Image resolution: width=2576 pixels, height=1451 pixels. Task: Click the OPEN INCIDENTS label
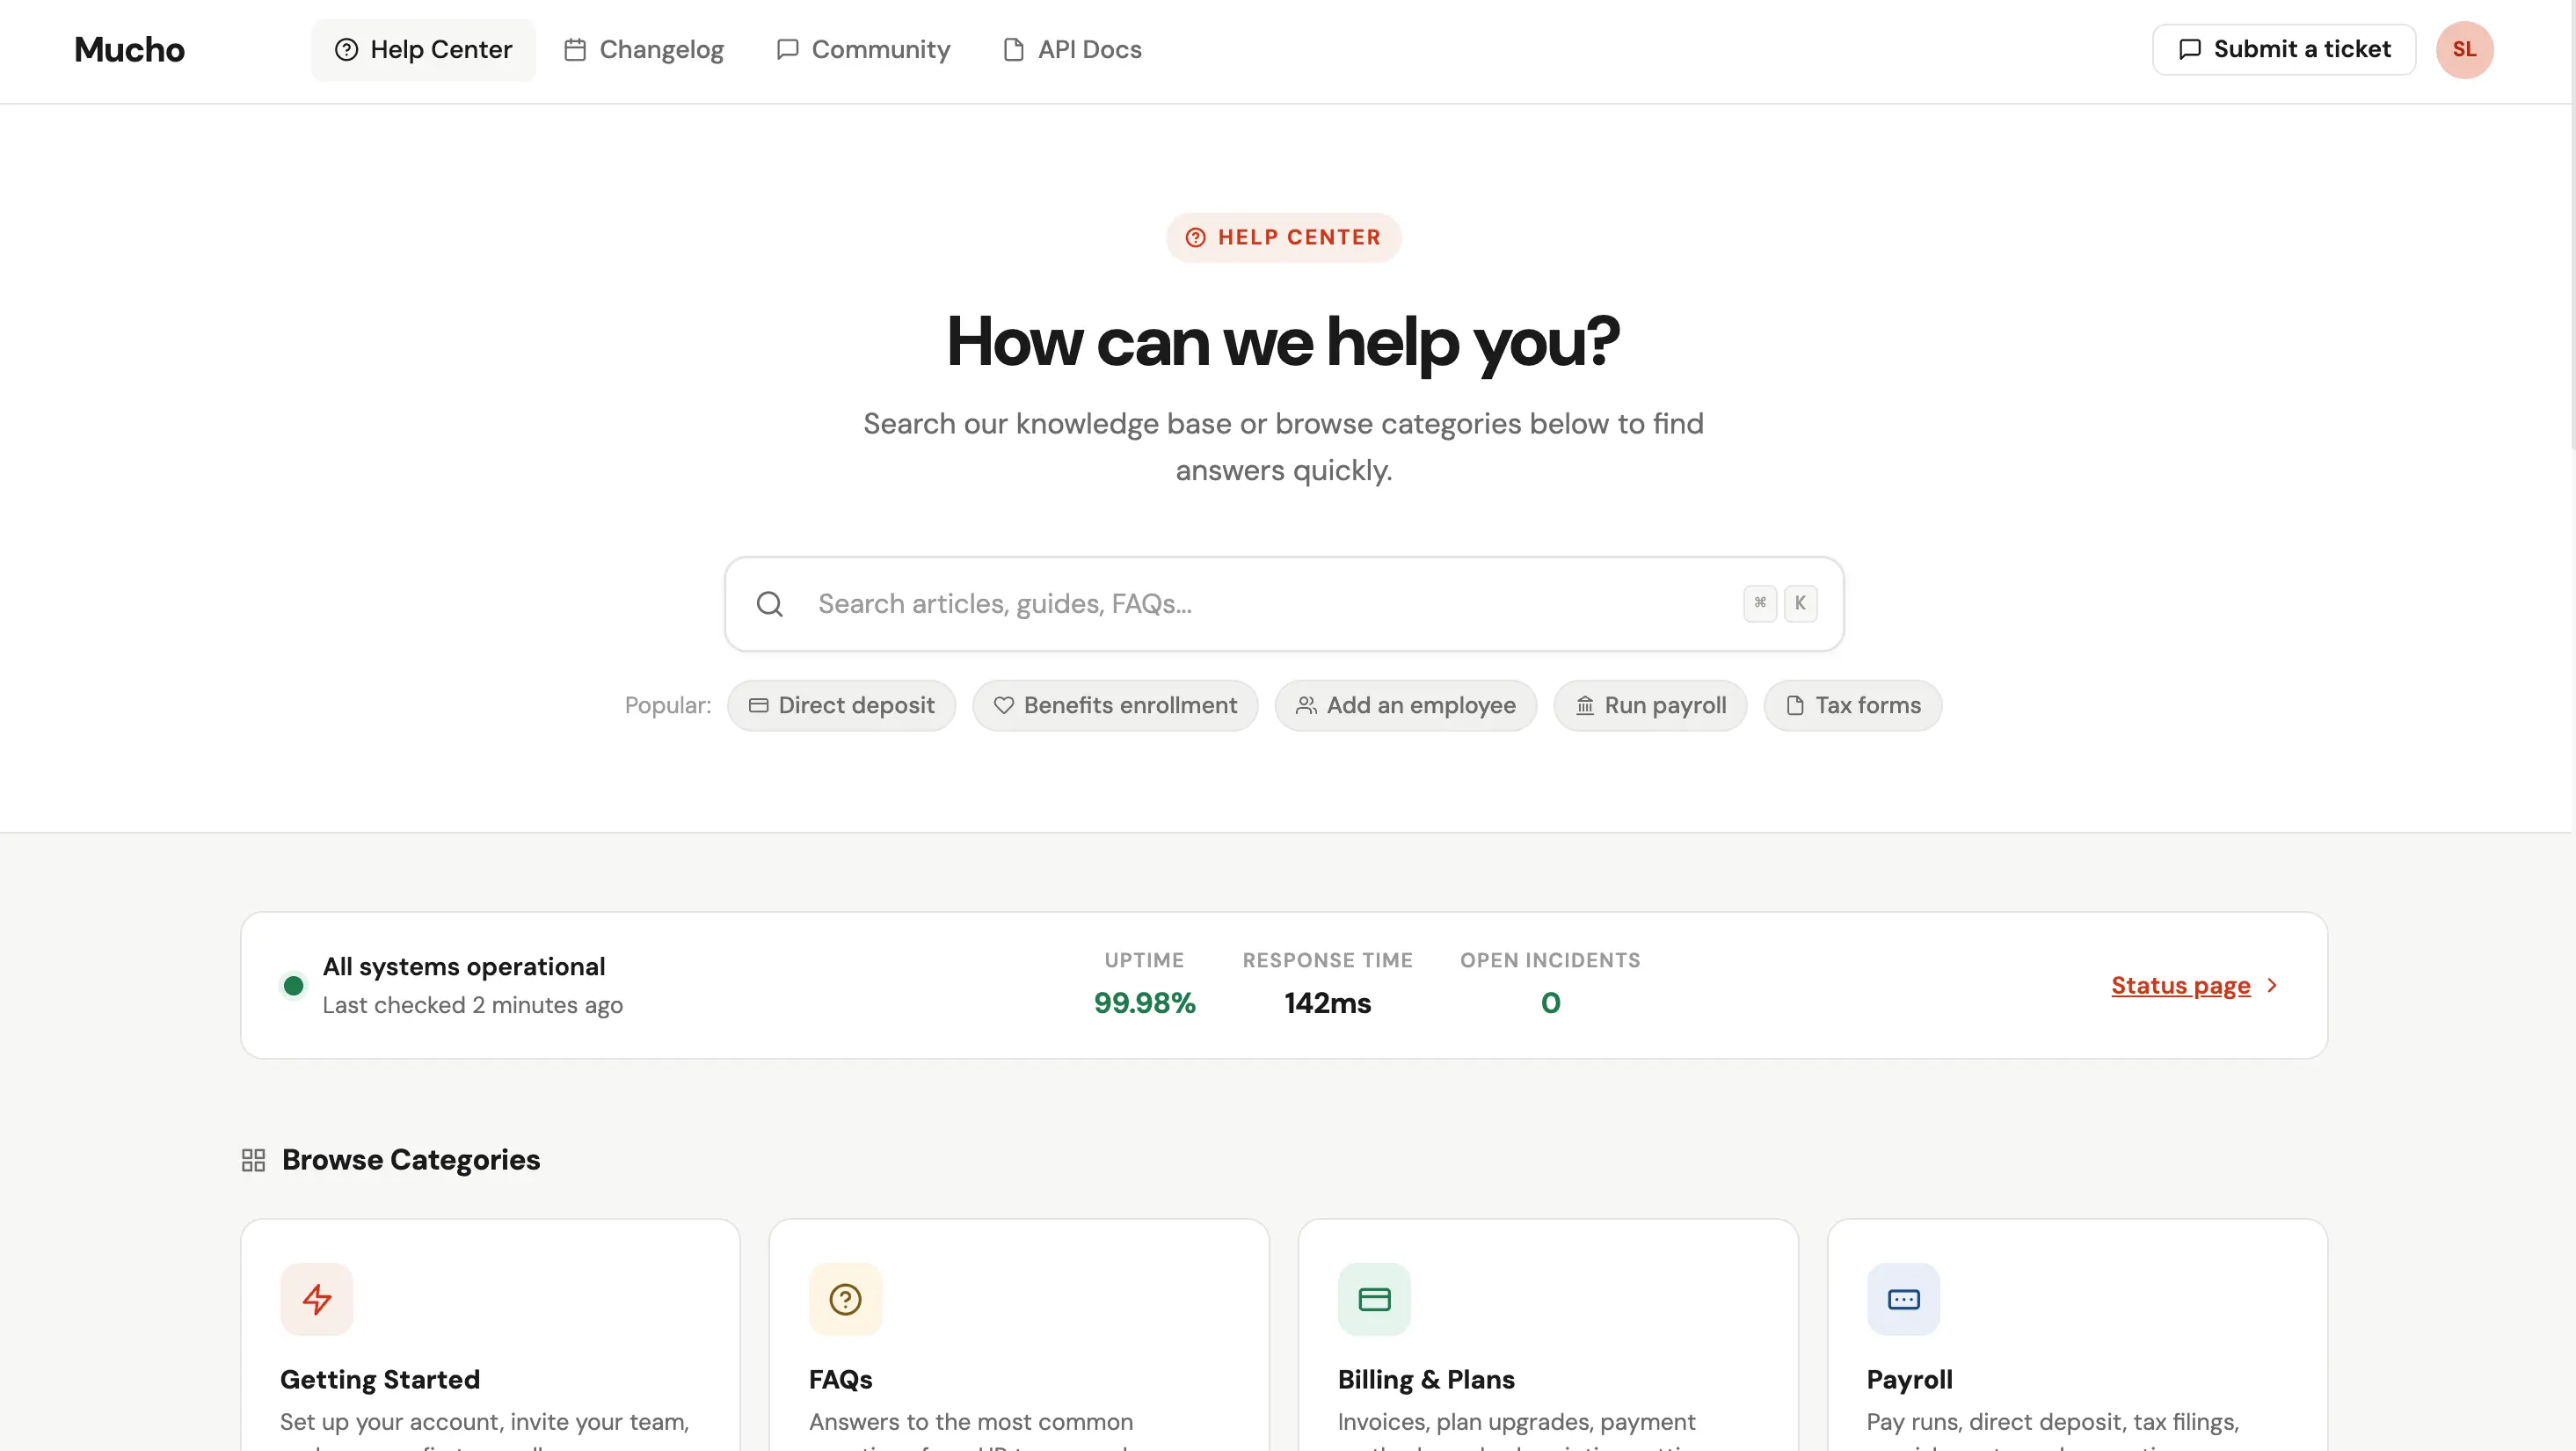(1550, 960)
